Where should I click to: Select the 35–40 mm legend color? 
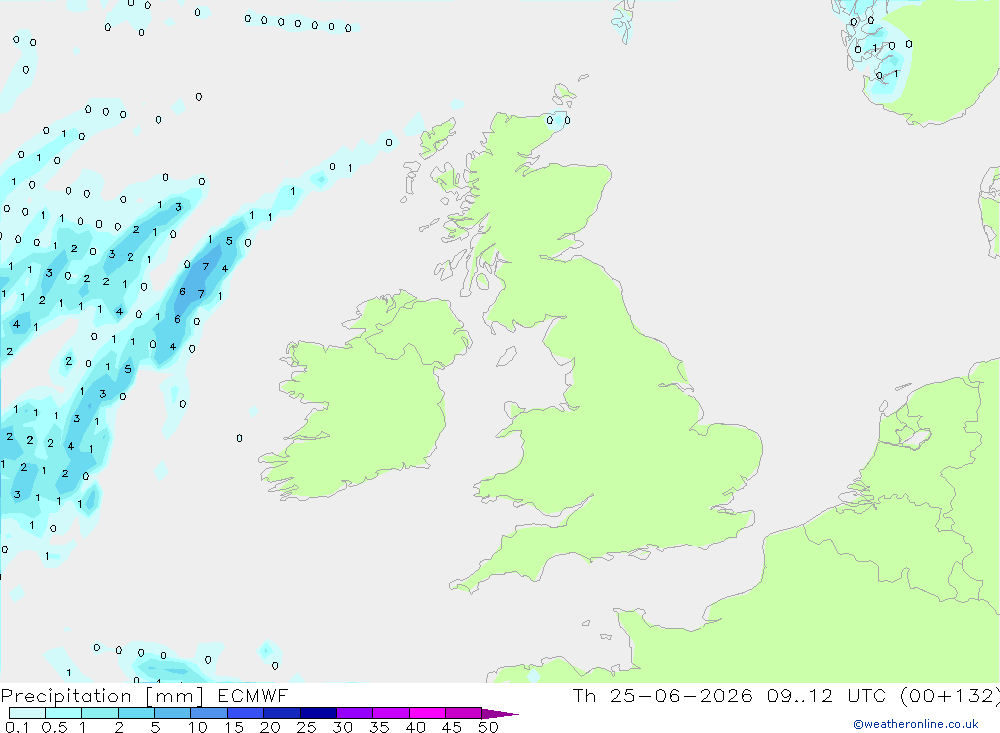391,713
